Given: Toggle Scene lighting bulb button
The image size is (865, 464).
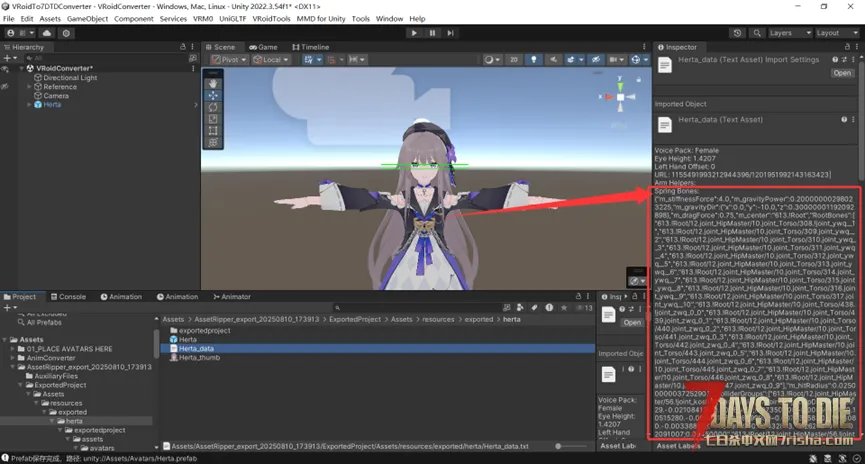Looking at the screenshot, I should [533, 60].
